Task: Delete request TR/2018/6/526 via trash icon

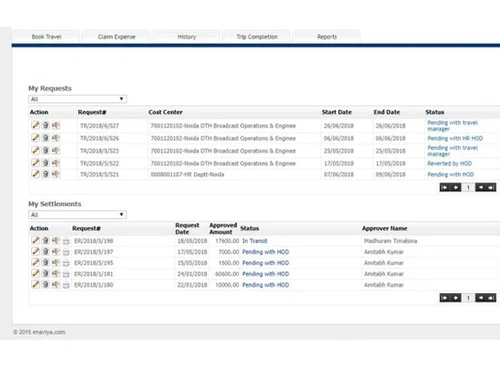Action: [x=46, y=138]
